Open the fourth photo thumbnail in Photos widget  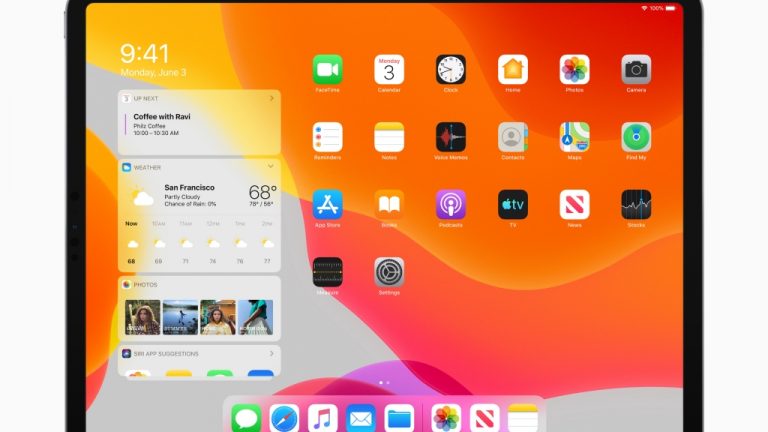(256, 317)
